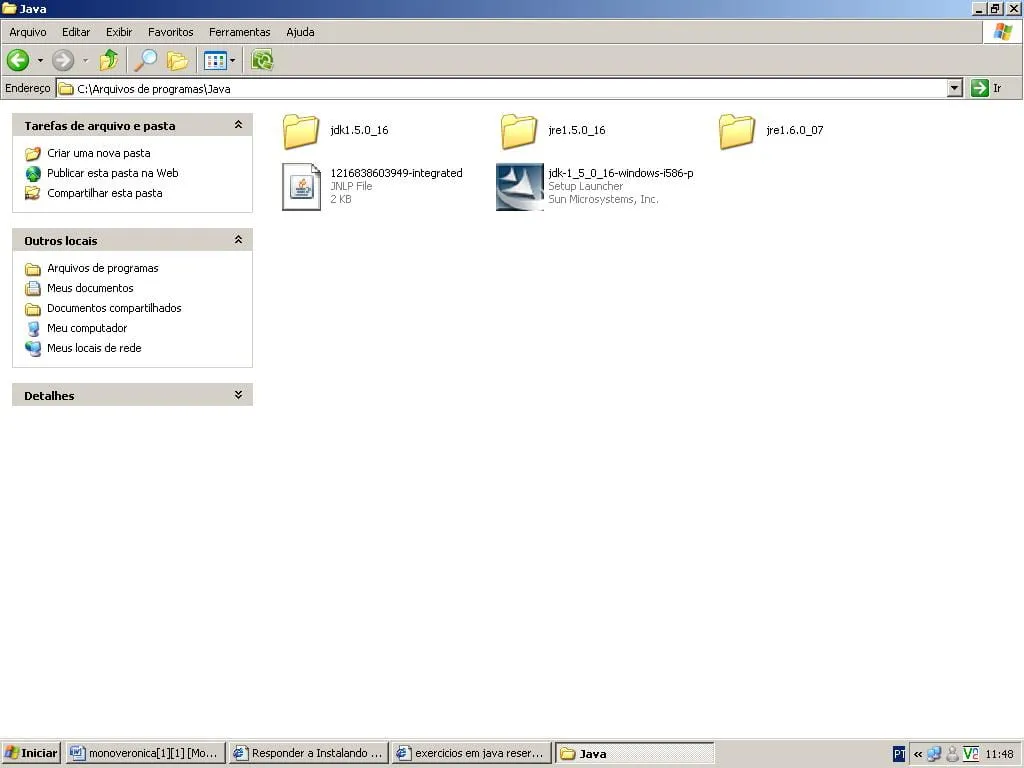Screen dimensions: 1024x768
Task: Open Meu computador link
Action: [x=87, y=328]
